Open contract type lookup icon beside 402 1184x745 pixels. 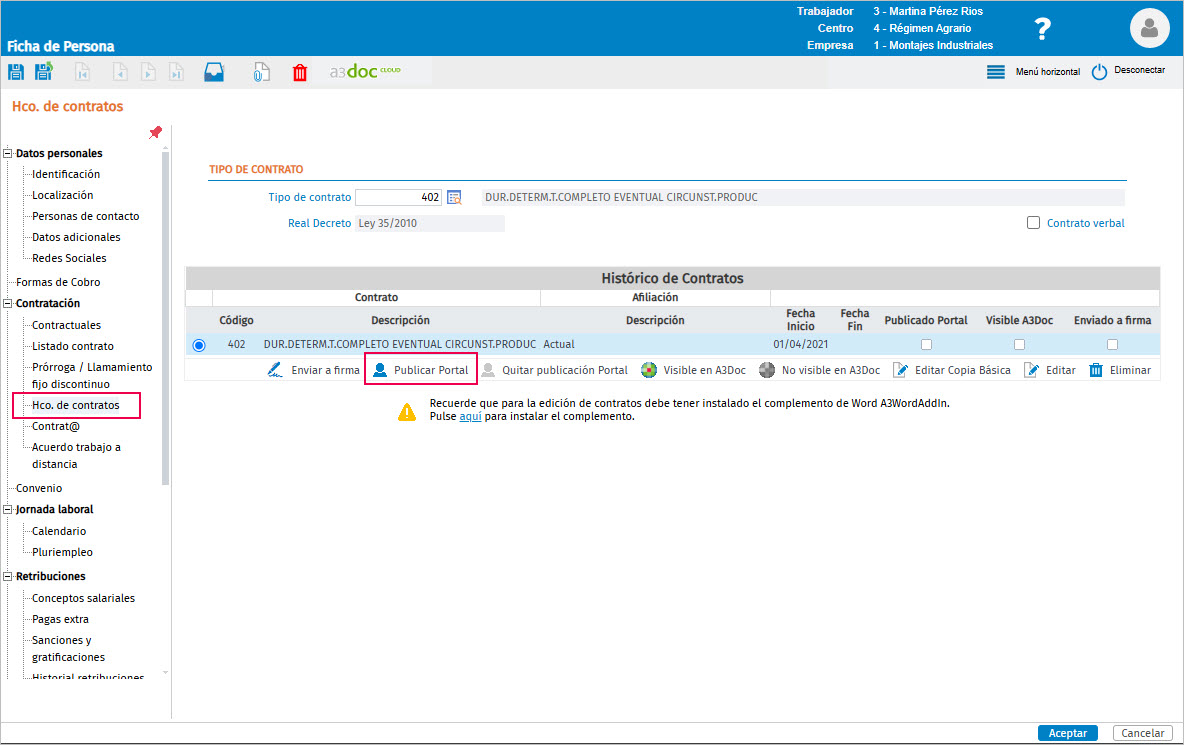click(x=454, y=197)
